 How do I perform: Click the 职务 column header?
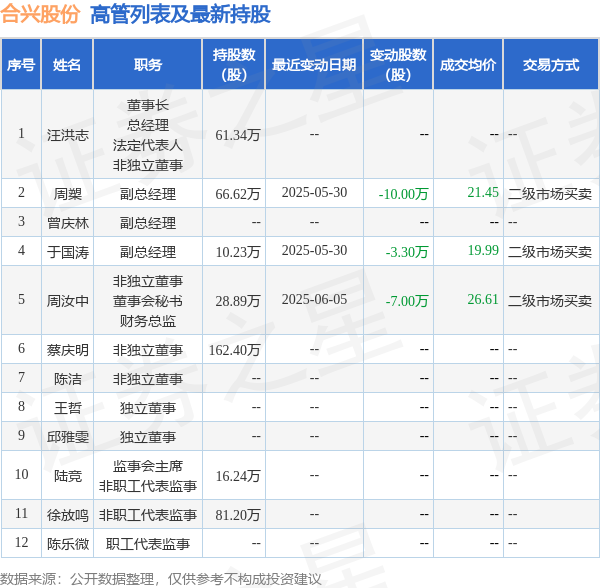point(148,65)
